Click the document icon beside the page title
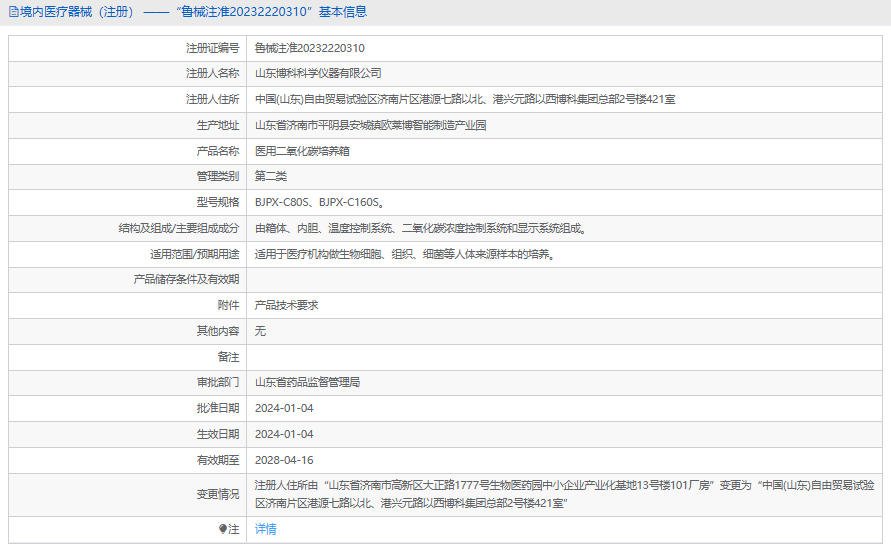The image size is (891, 551). click(x=14, y=12)
